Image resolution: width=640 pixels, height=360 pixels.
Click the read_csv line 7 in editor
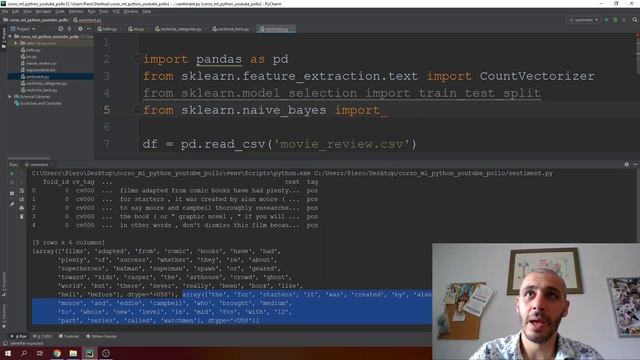point(279,144)
